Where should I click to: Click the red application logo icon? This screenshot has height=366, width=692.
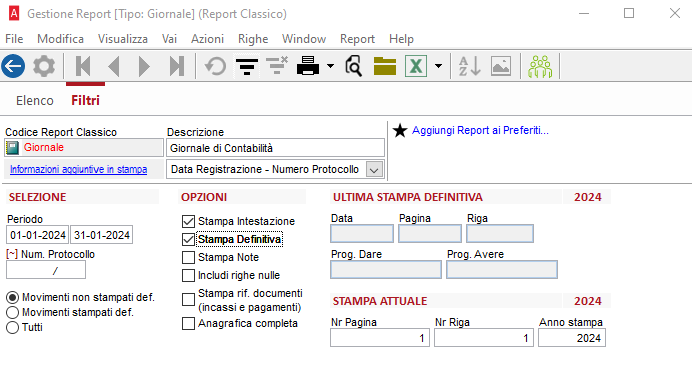[14, 14]
